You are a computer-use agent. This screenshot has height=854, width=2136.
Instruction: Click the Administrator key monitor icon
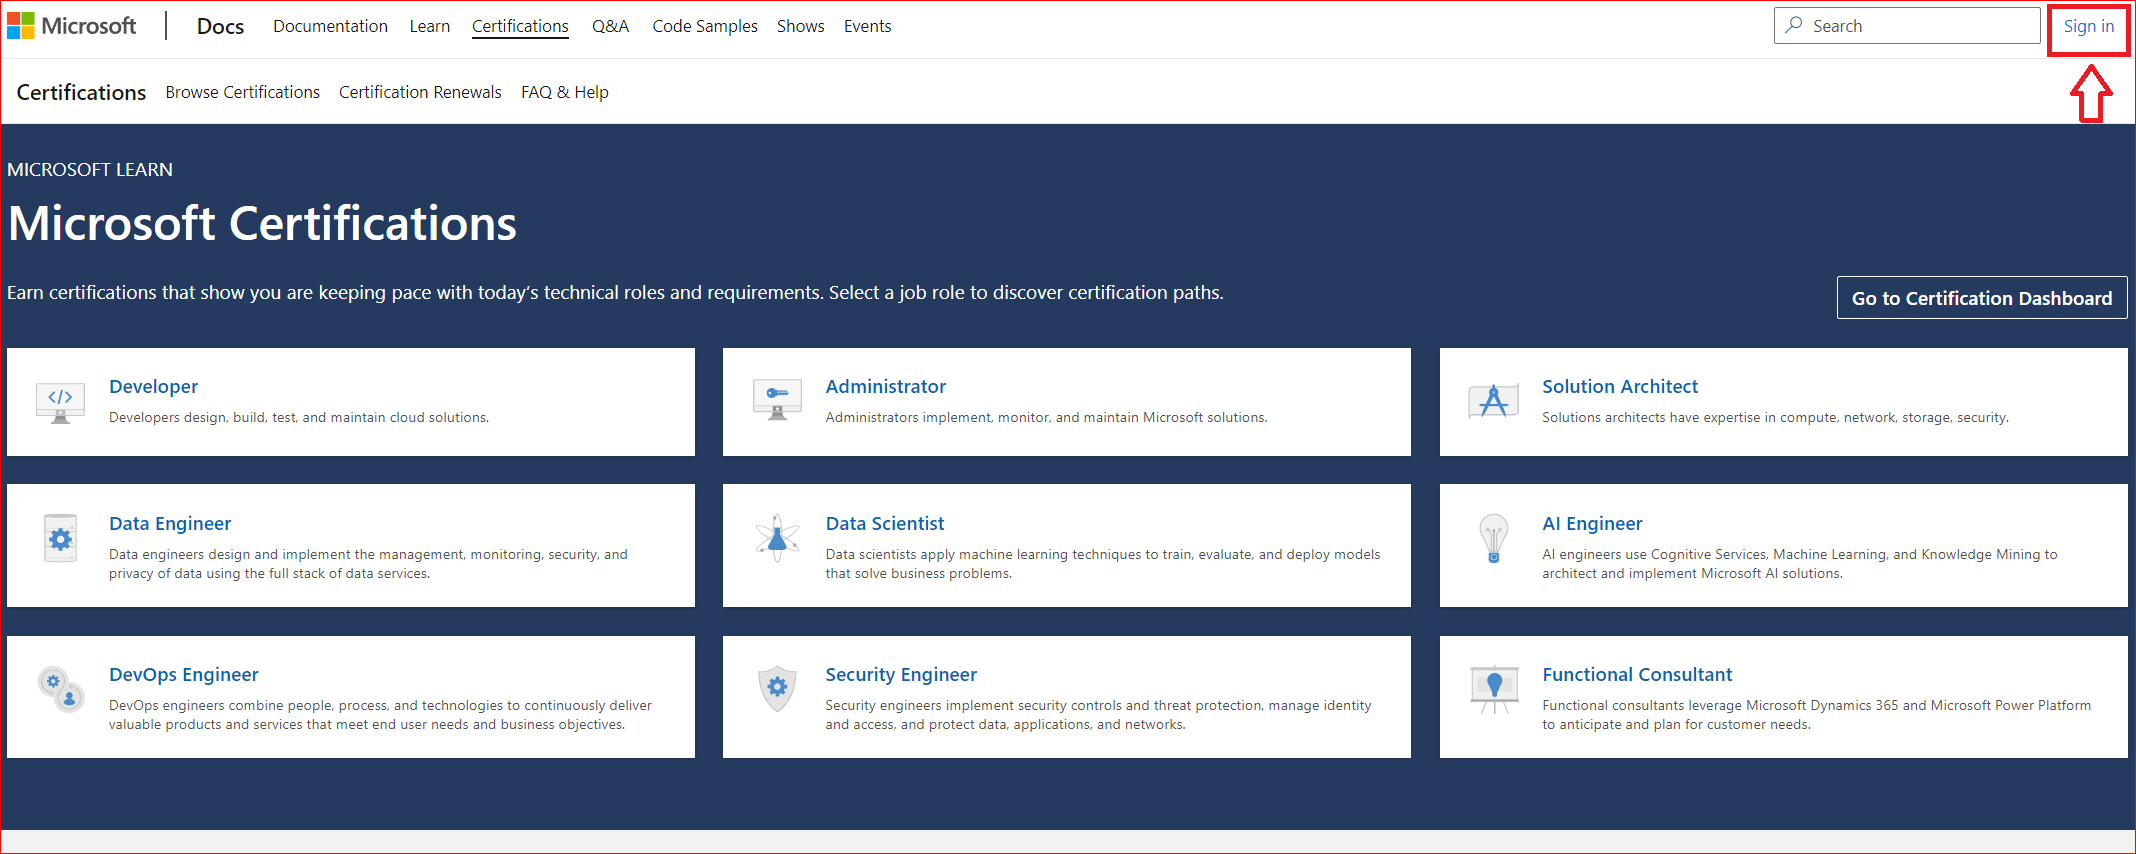(x=777, y=400)
